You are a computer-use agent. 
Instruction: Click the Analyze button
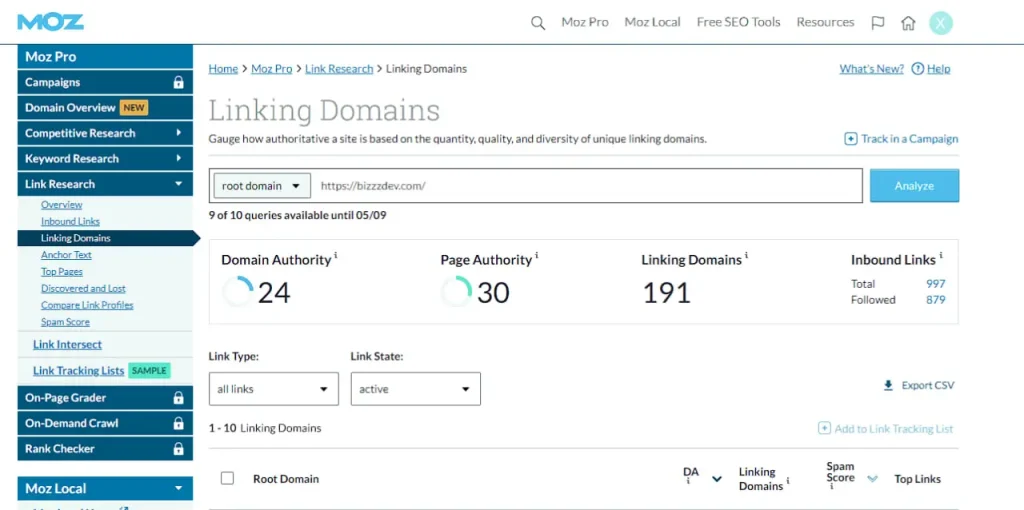pos(914,186)
